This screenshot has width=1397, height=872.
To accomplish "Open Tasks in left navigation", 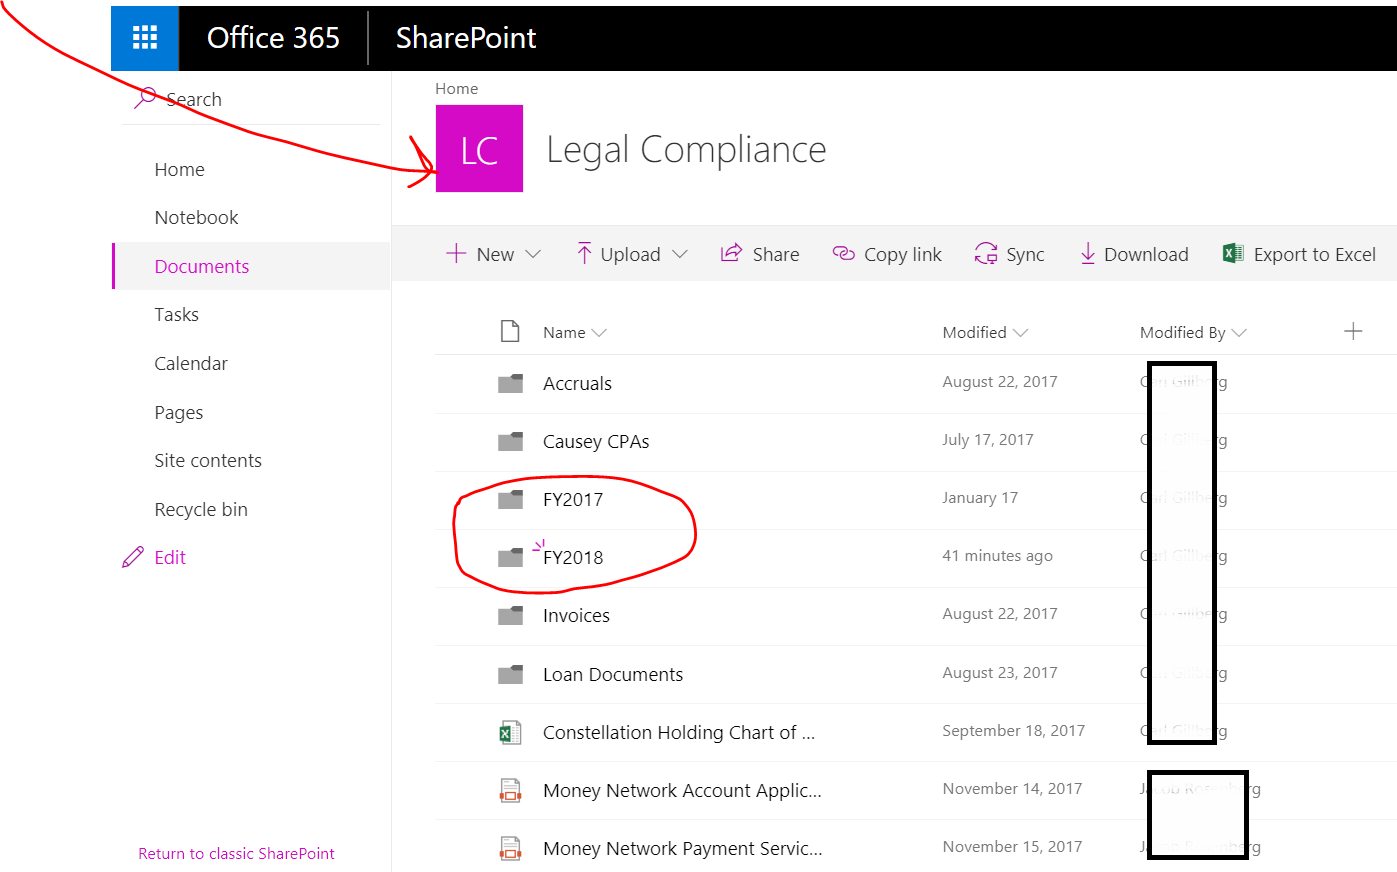I will click(176, 314).
